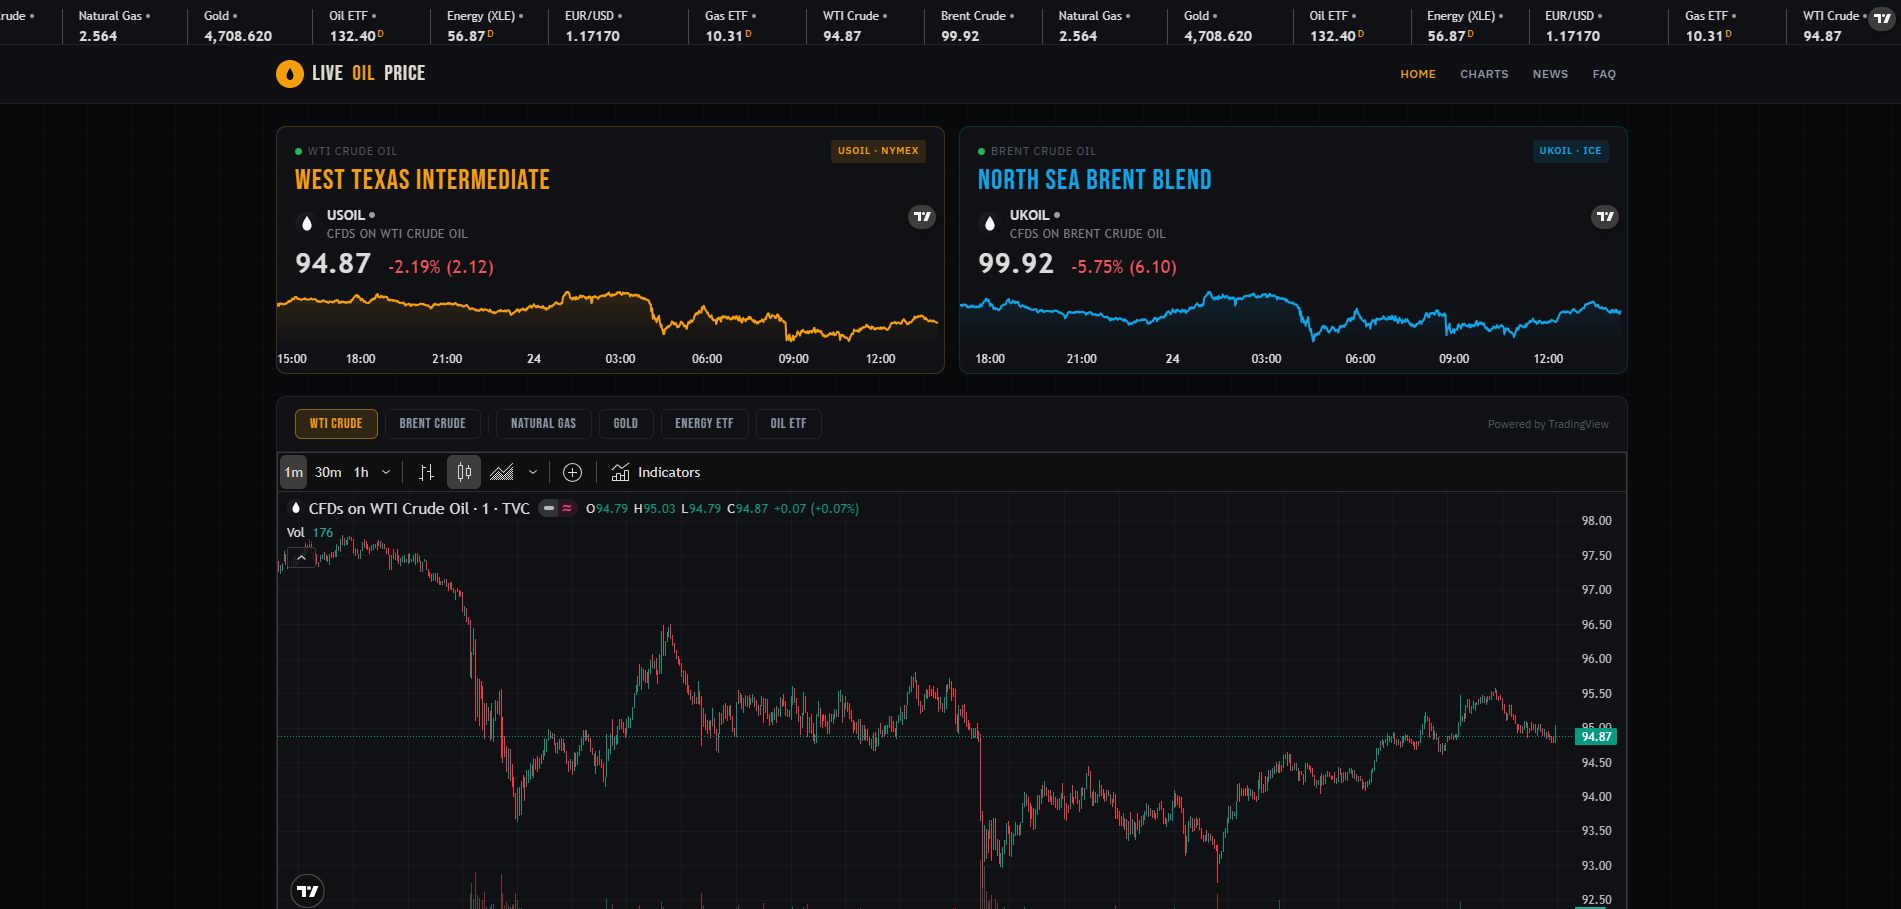Choose the area chart style icon
Screen dimensions: 1901x909
502,472
